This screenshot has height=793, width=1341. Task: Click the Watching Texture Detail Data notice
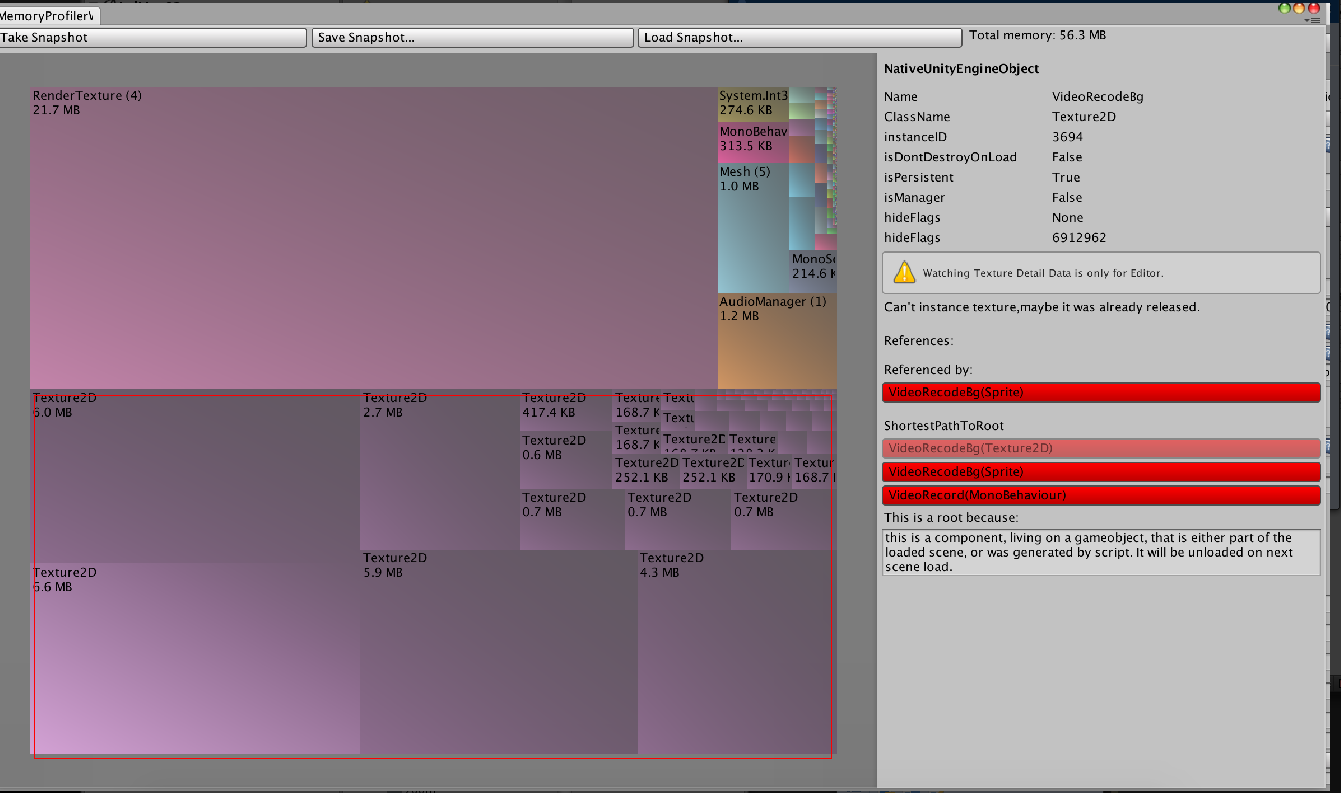tap(1101, 273)
